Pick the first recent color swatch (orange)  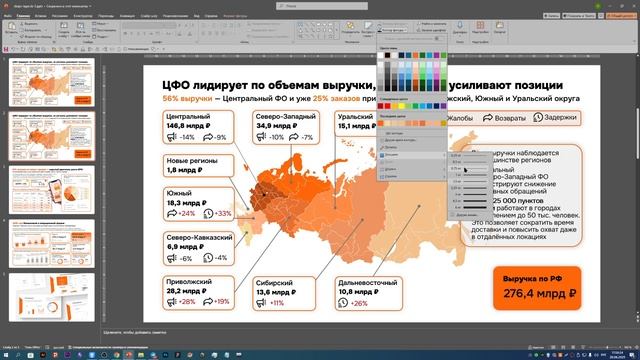[380, 123]
